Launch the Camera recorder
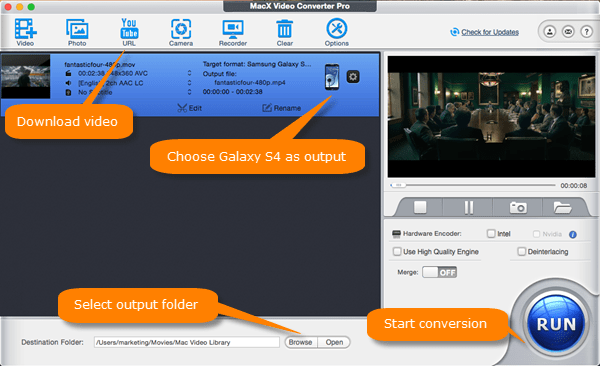600x366 pixels. (181, 32)
